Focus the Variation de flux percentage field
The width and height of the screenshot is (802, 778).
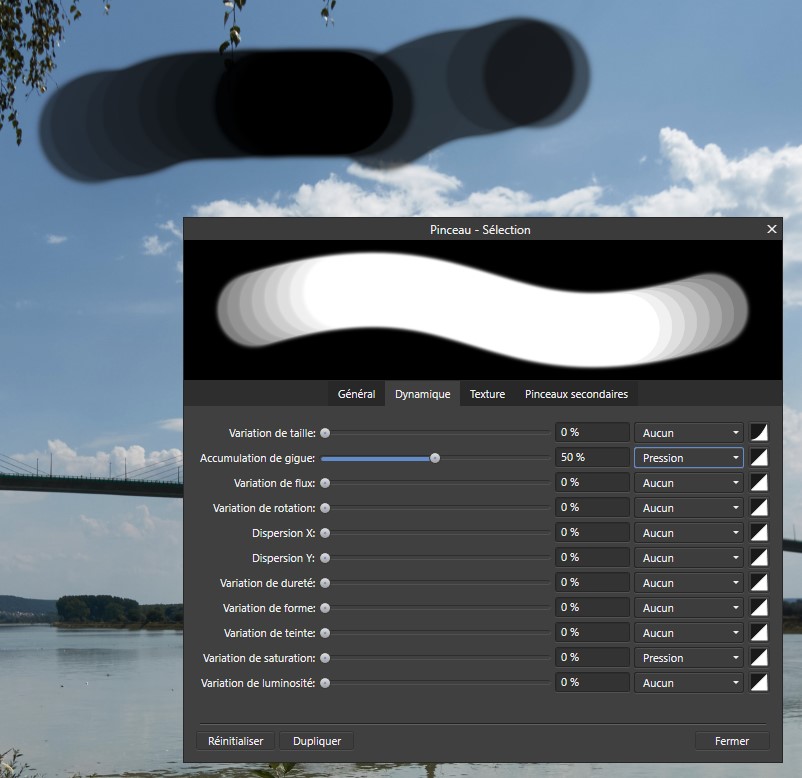(x=592, y=482)
